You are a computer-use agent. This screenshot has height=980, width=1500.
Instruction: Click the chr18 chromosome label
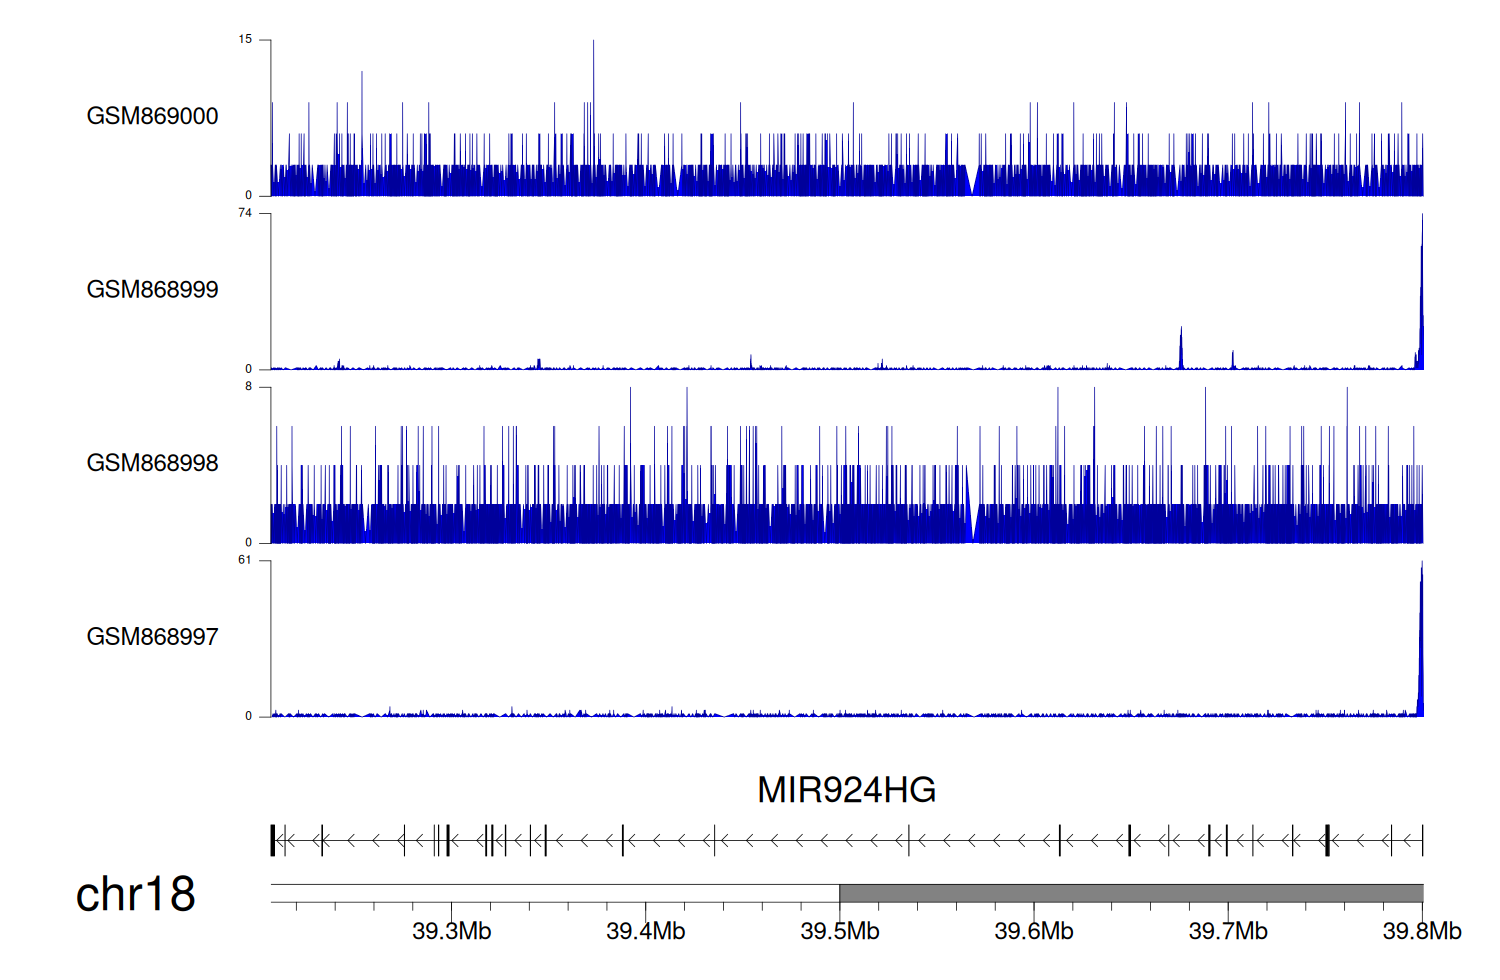point(135,894)
